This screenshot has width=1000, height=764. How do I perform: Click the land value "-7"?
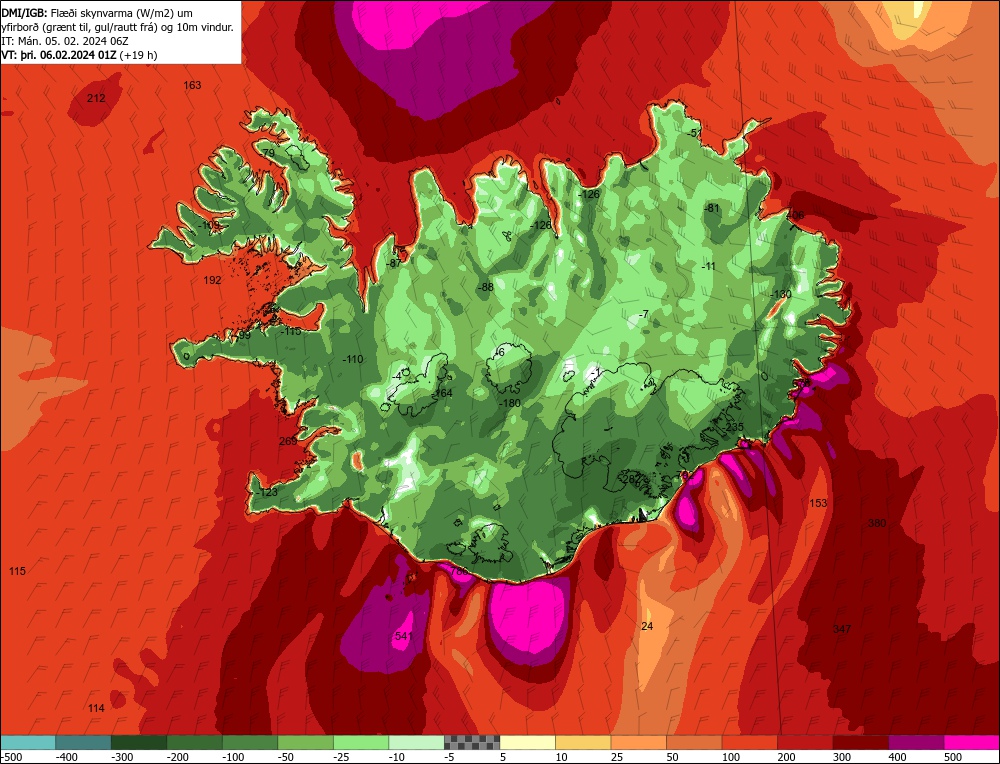(644, 314)
